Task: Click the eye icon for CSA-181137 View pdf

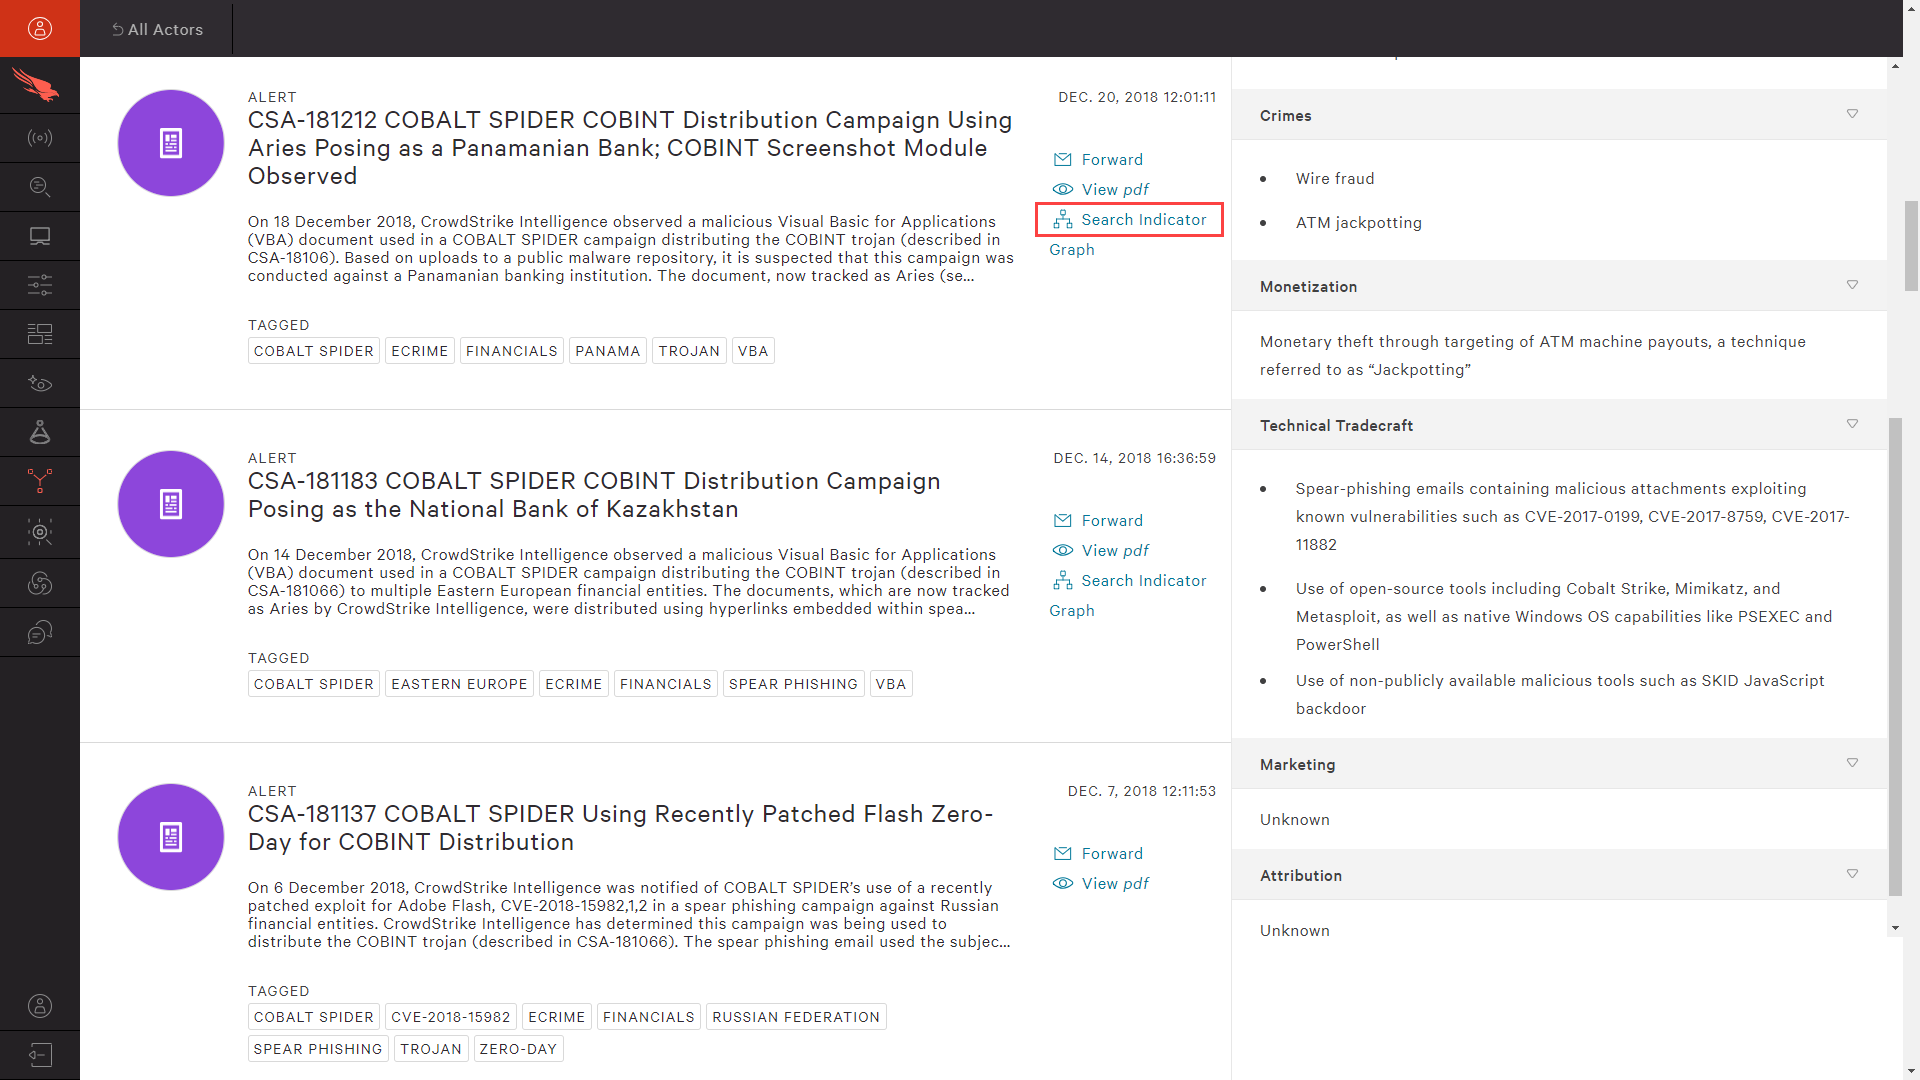Action: click(1062, 883)
